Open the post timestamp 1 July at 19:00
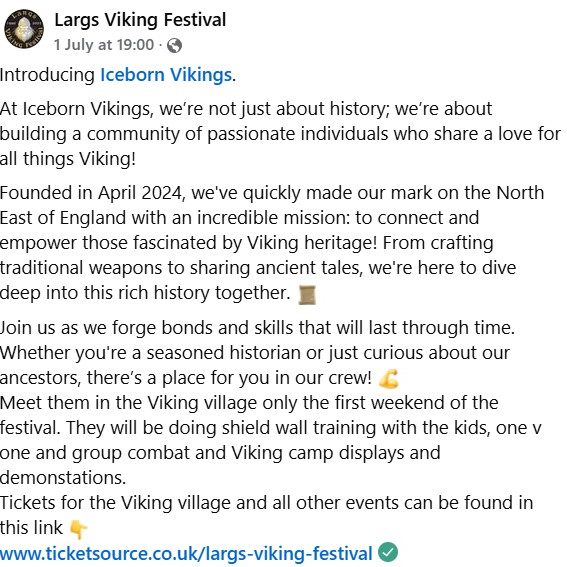 [x=104, y=45]
